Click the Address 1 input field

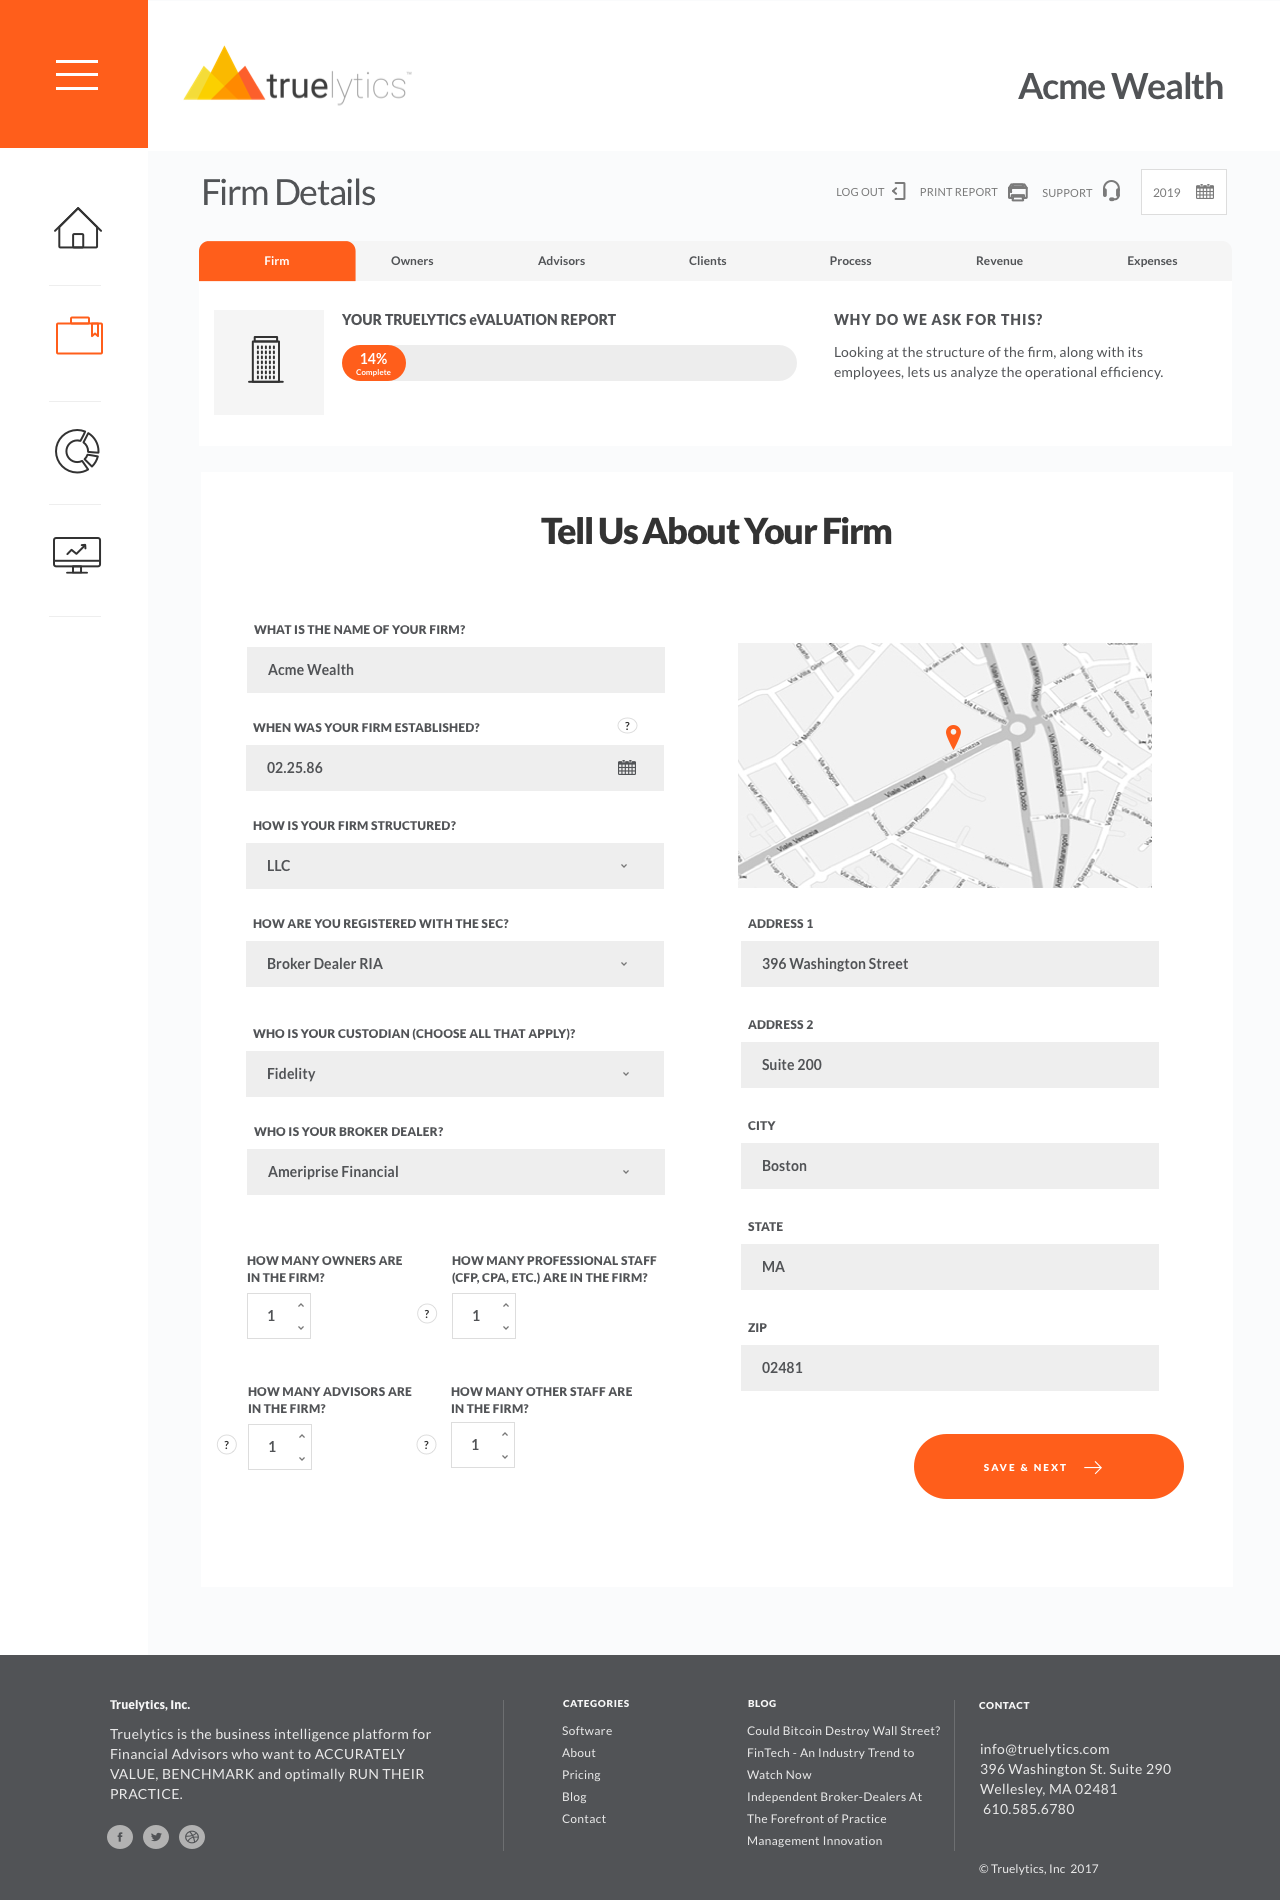coord(950,964)
